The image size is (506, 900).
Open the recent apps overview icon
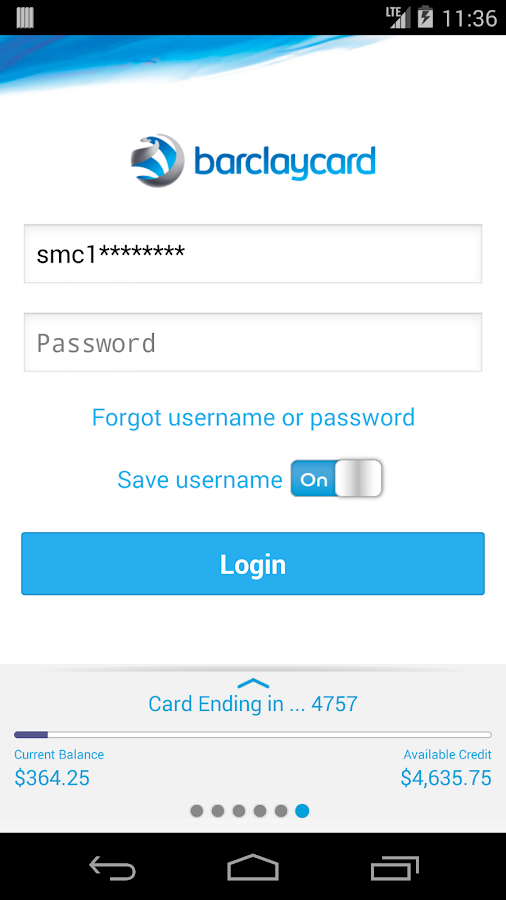point(394,867)
